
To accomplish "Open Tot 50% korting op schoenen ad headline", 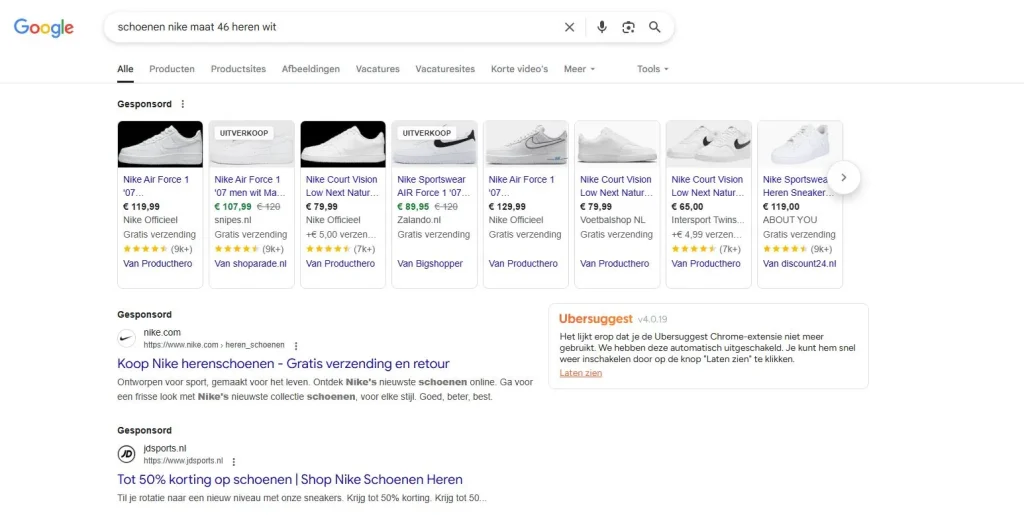I will 290,480.
